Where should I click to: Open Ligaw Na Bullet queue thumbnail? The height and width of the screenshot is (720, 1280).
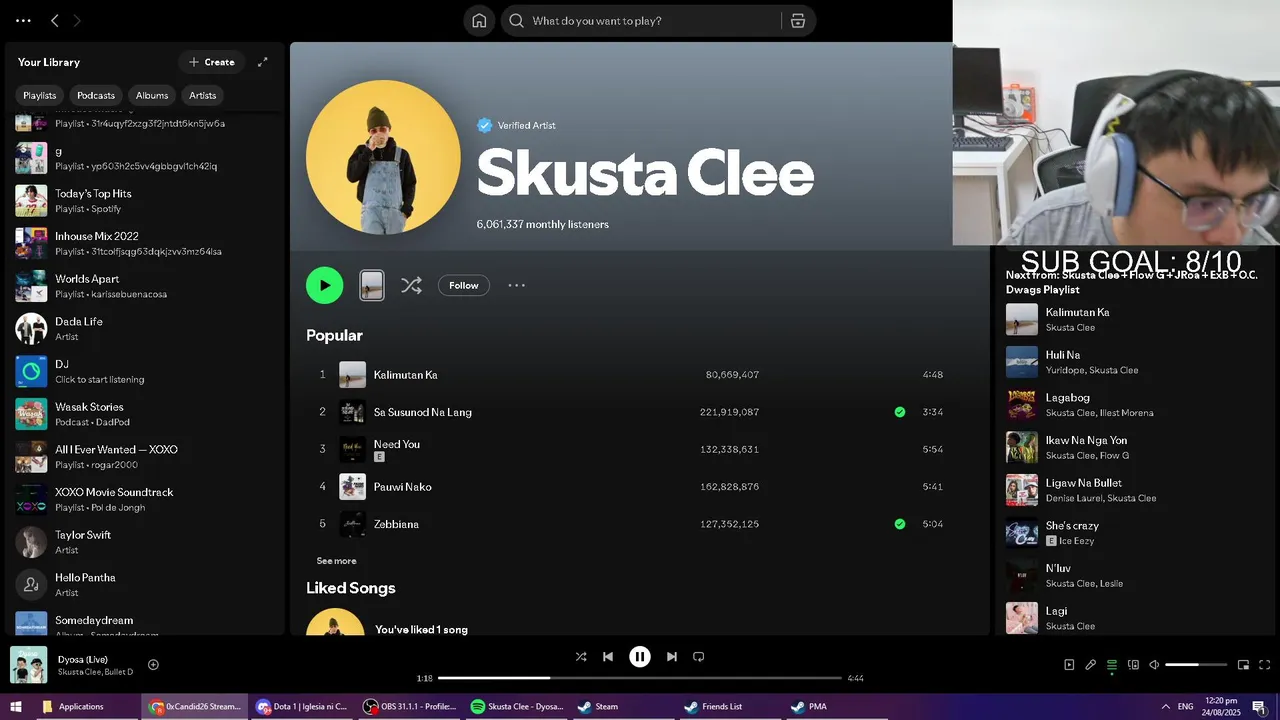(x=1022, y=490)
